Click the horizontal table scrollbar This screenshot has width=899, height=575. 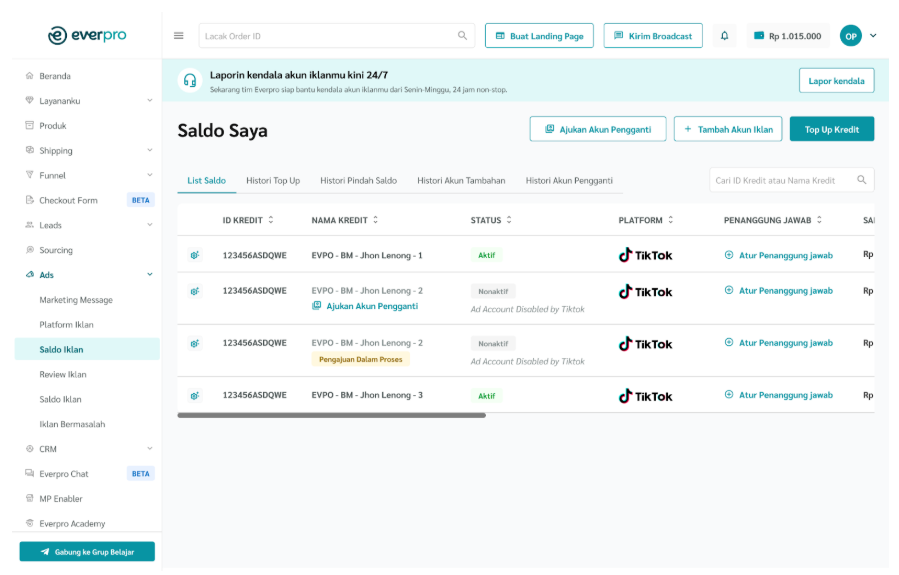[331, 415]
